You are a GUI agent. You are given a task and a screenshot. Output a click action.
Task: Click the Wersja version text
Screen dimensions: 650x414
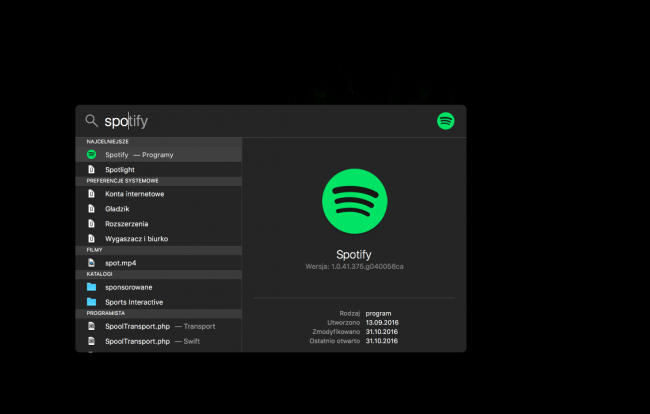pos(354,266)
